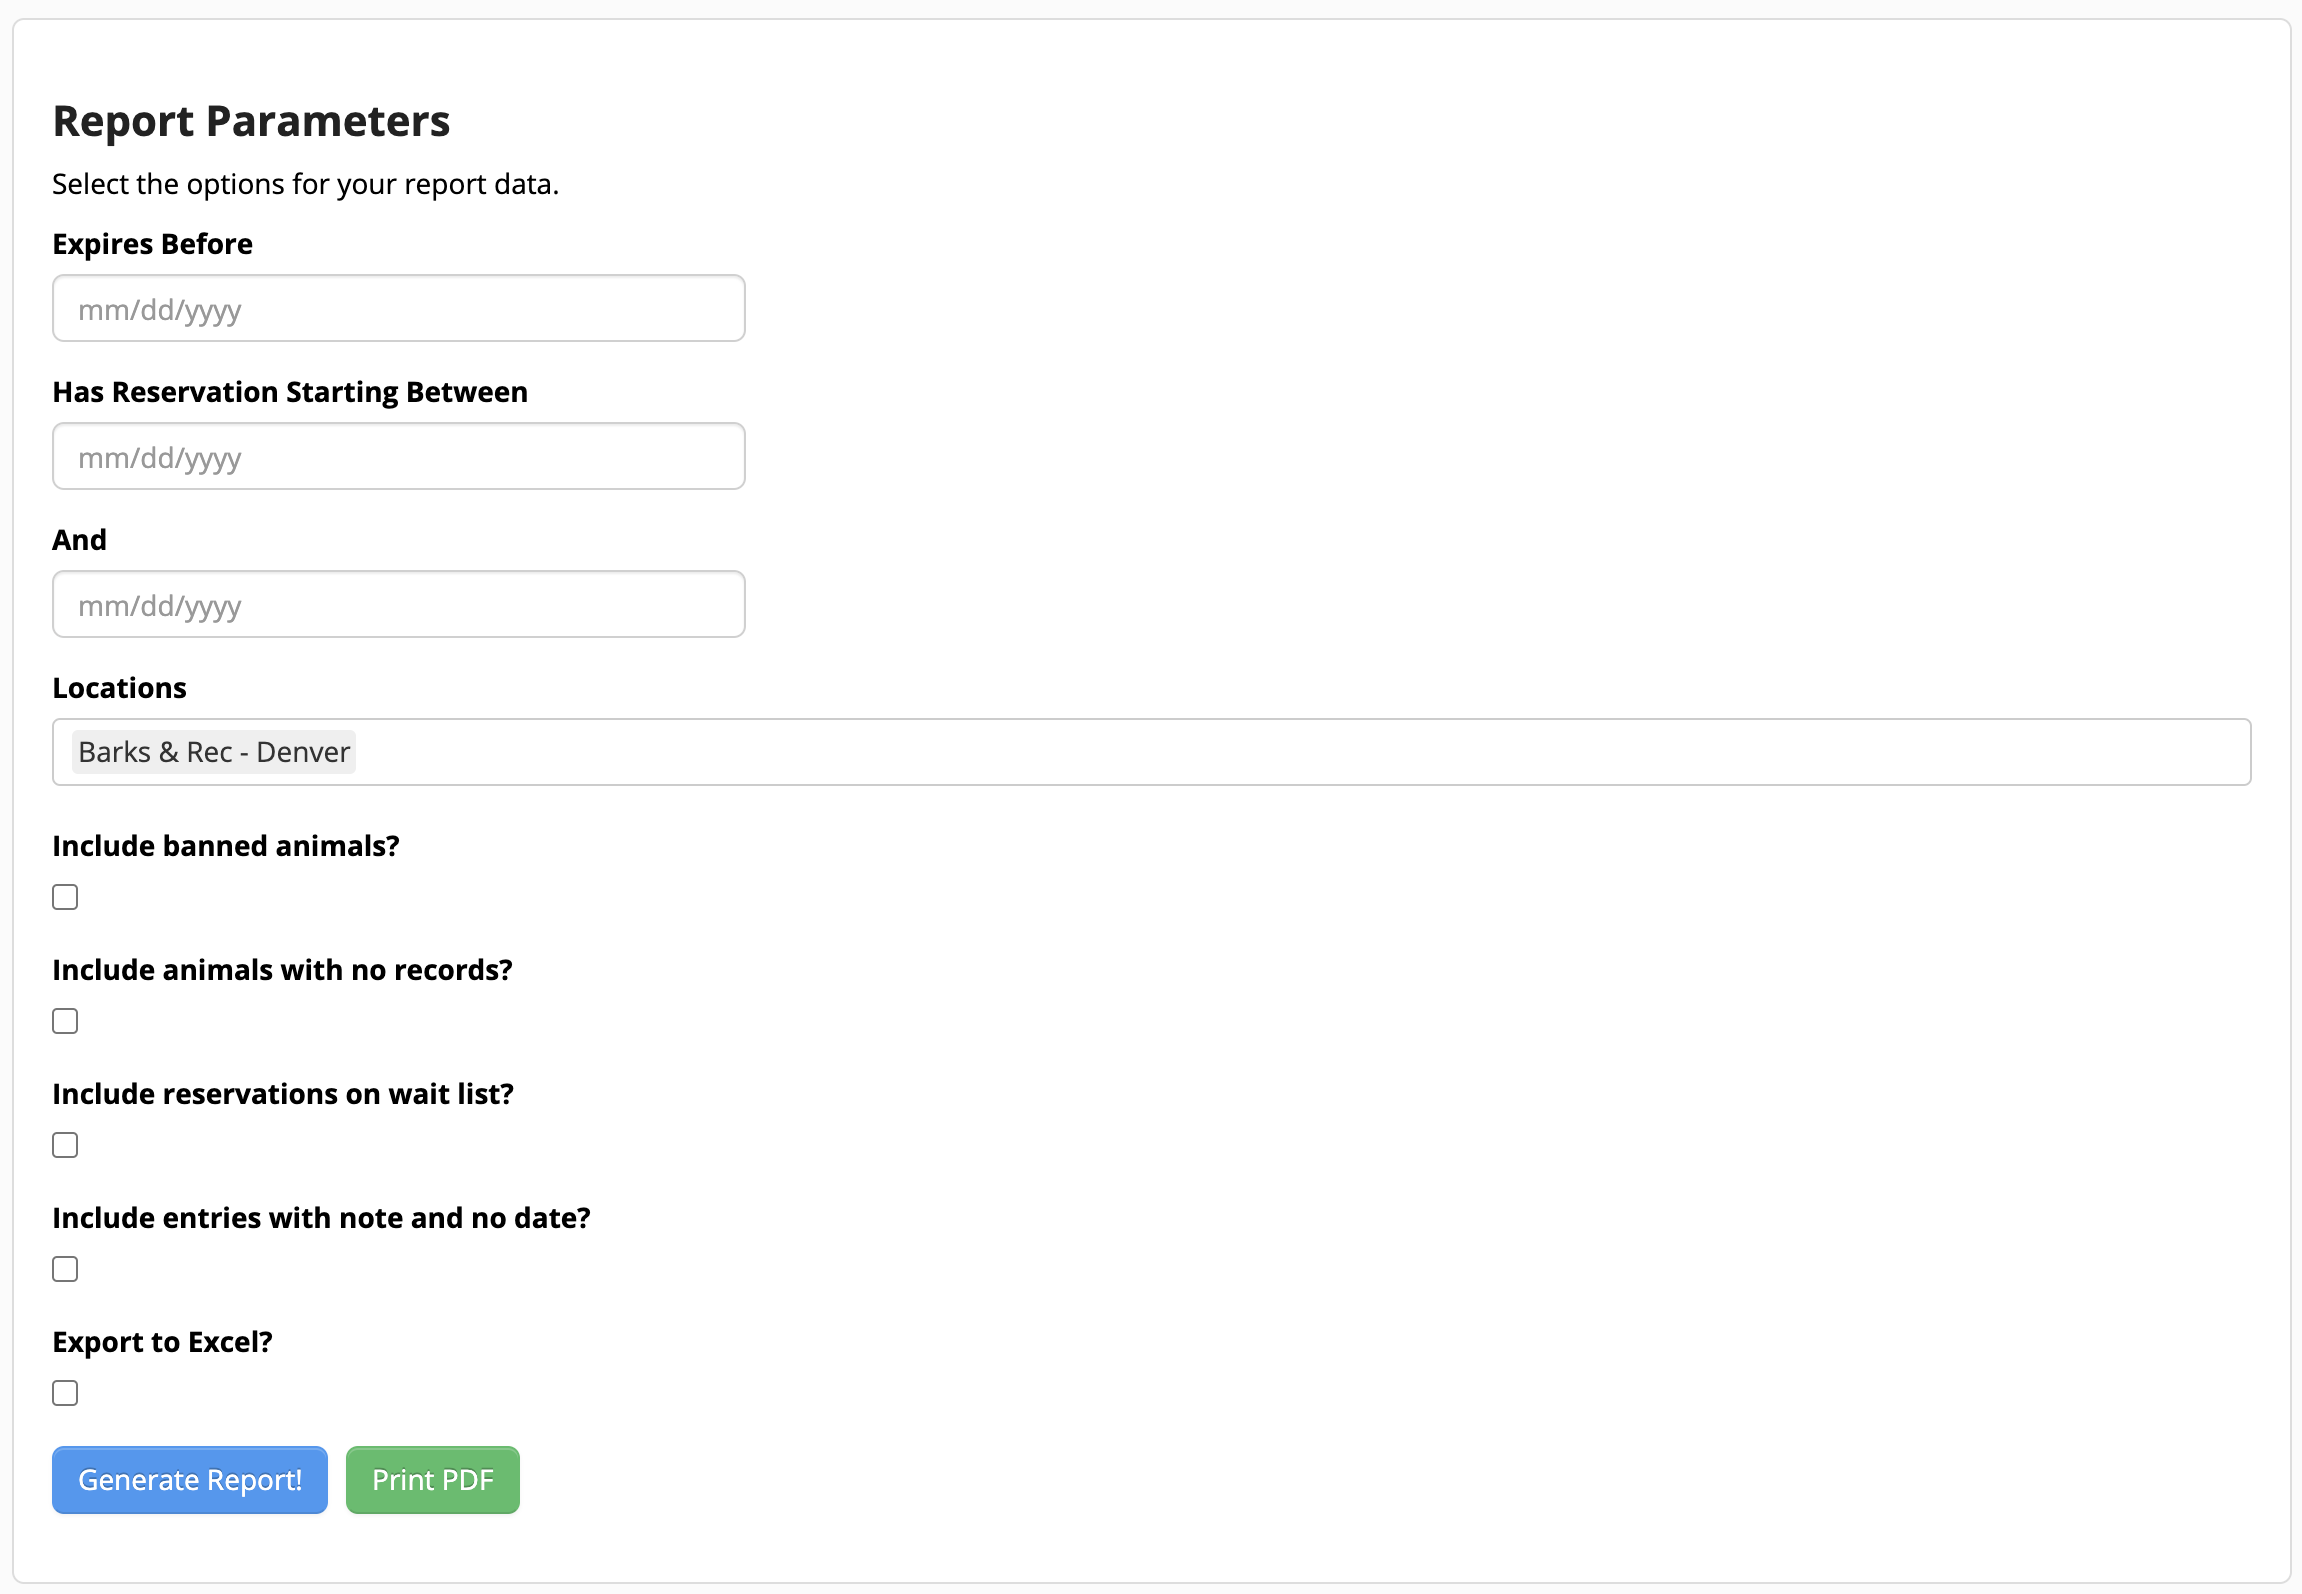
Task: Click the Print PDF button
Action: click(x=433, y=1480)
